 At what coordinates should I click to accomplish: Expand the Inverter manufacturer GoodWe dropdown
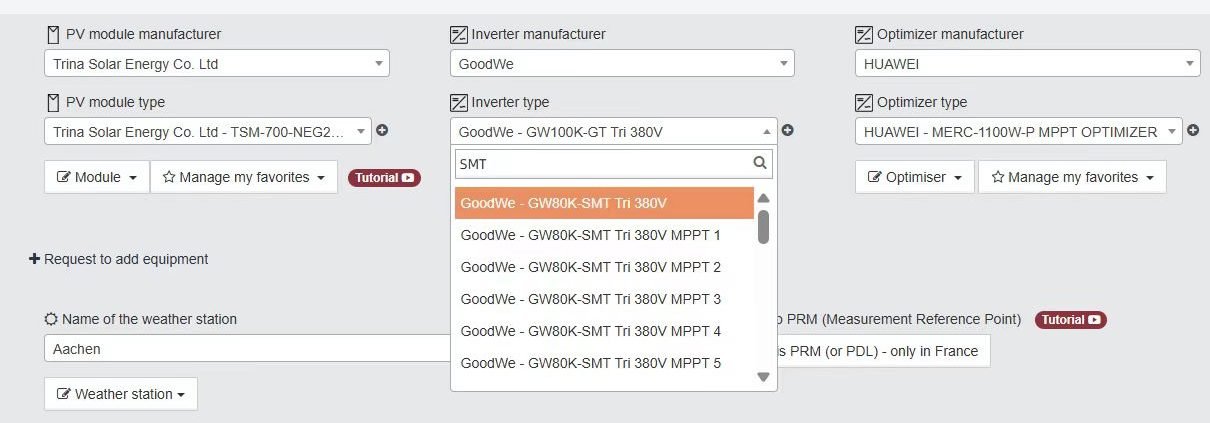[x=622, y=64]
